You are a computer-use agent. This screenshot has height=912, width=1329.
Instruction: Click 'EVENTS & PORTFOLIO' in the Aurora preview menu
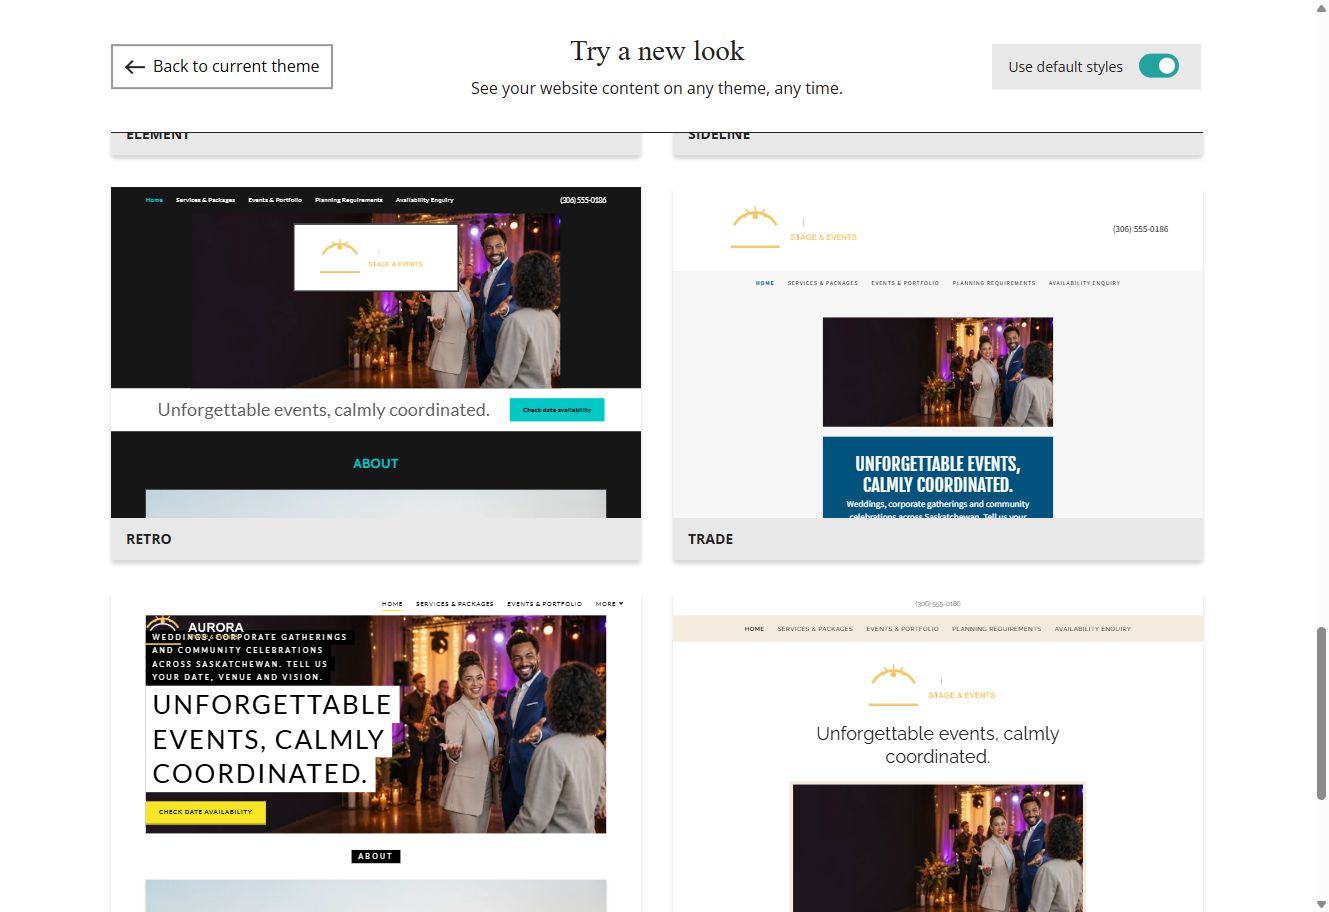coord(544,604)
